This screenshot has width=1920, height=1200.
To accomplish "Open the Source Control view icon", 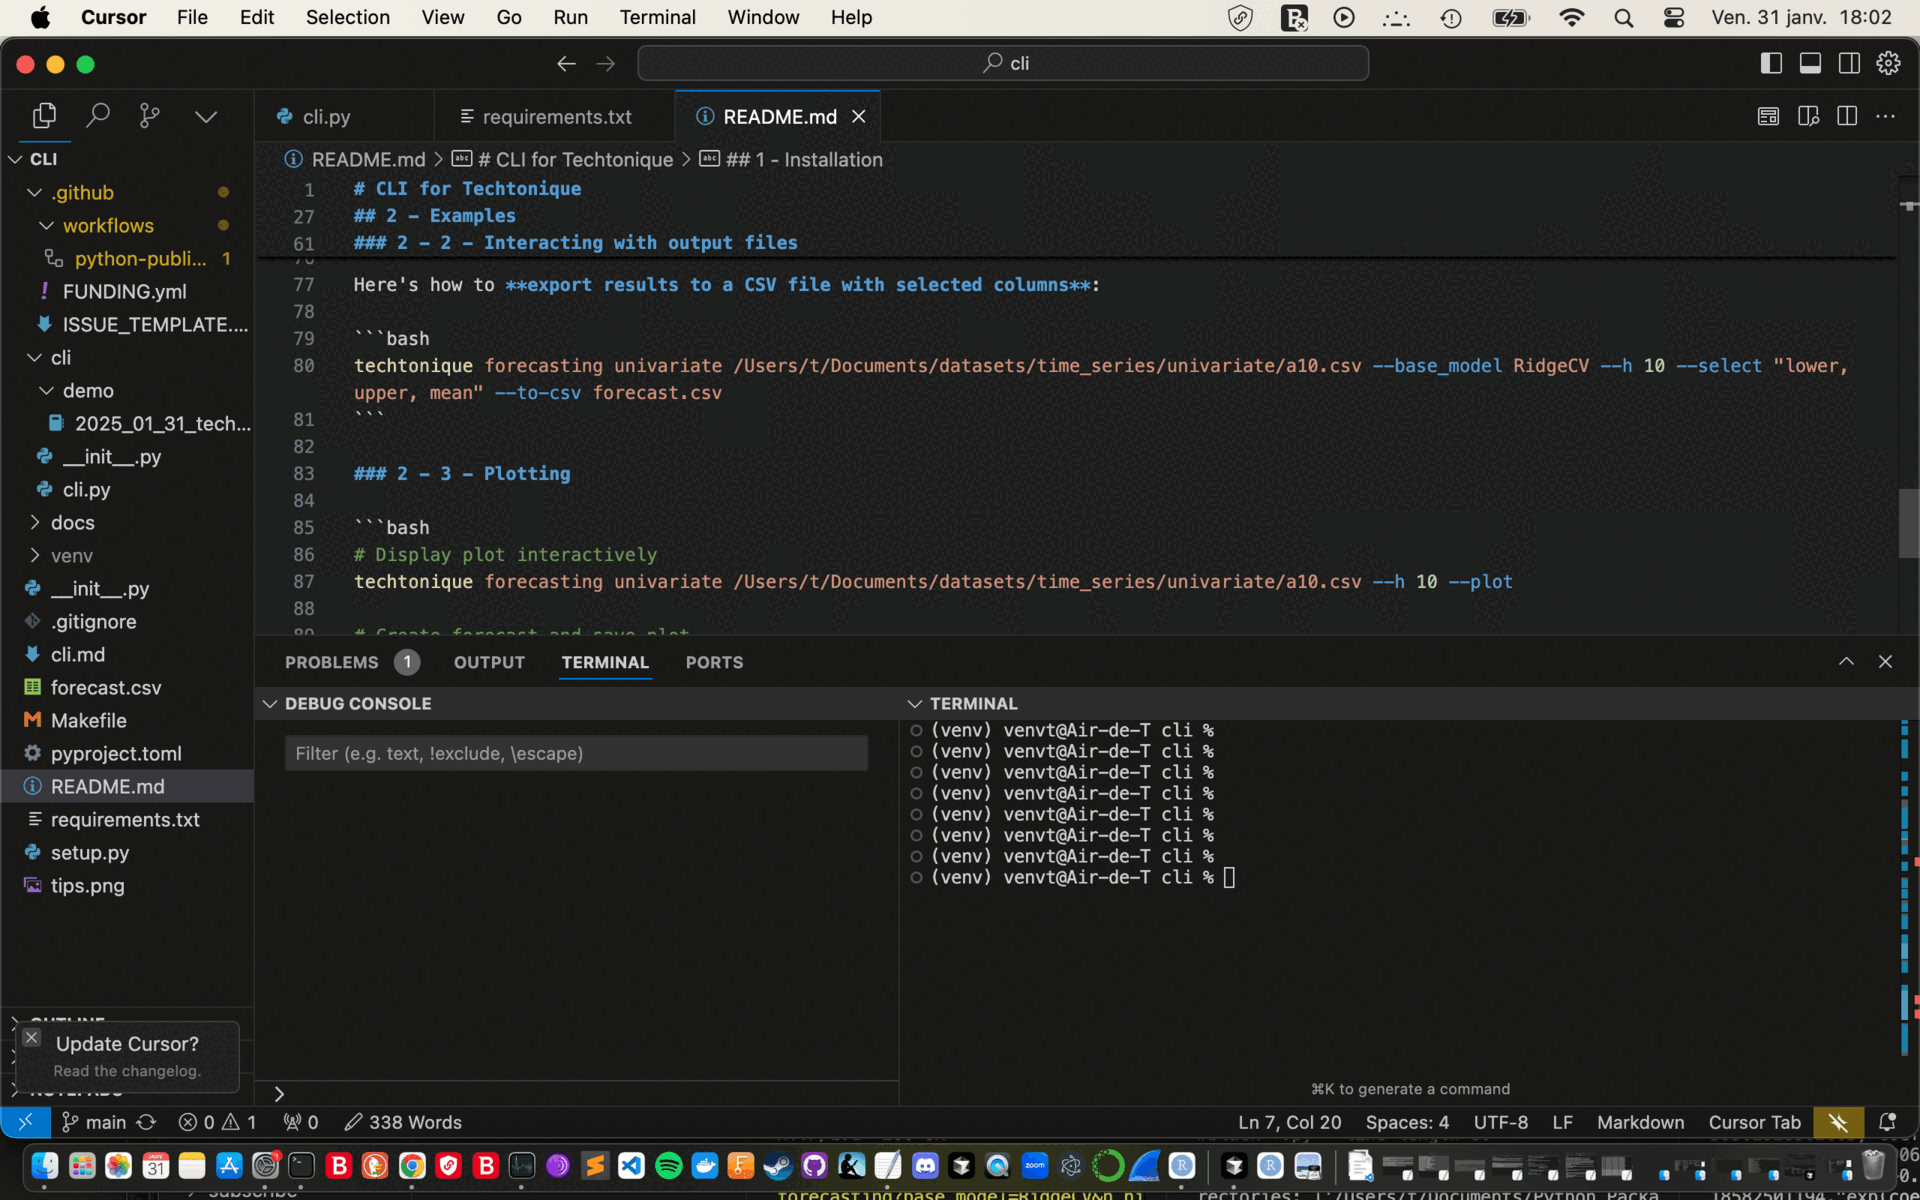I will (x=150, y=116).
